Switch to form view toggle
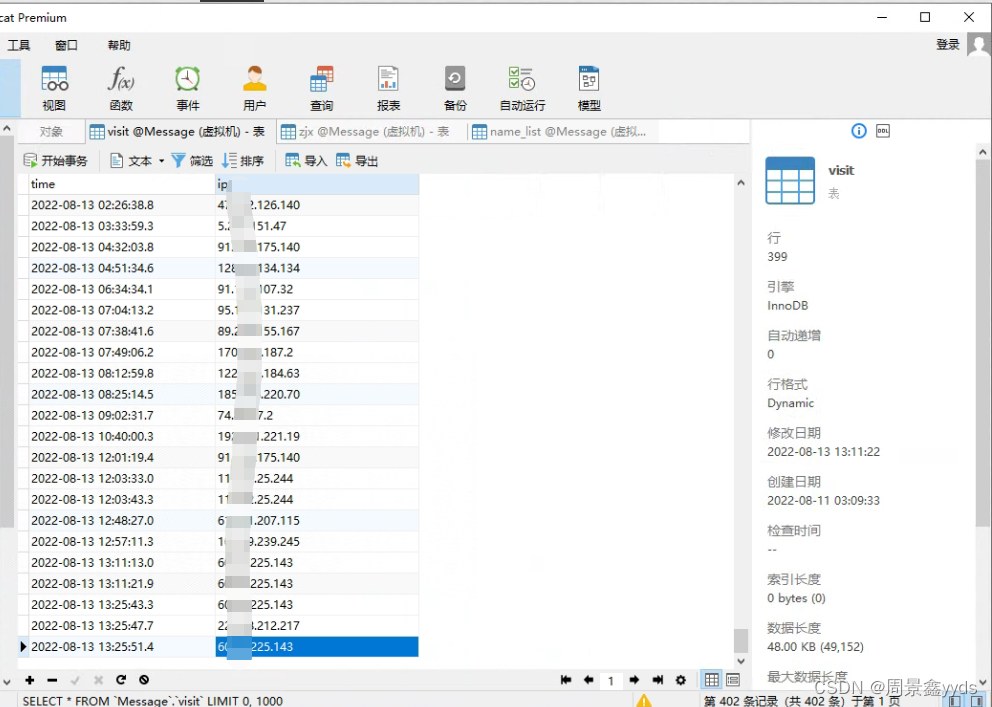992x707 pixels. pyautogui.click(x=733, y=680)
